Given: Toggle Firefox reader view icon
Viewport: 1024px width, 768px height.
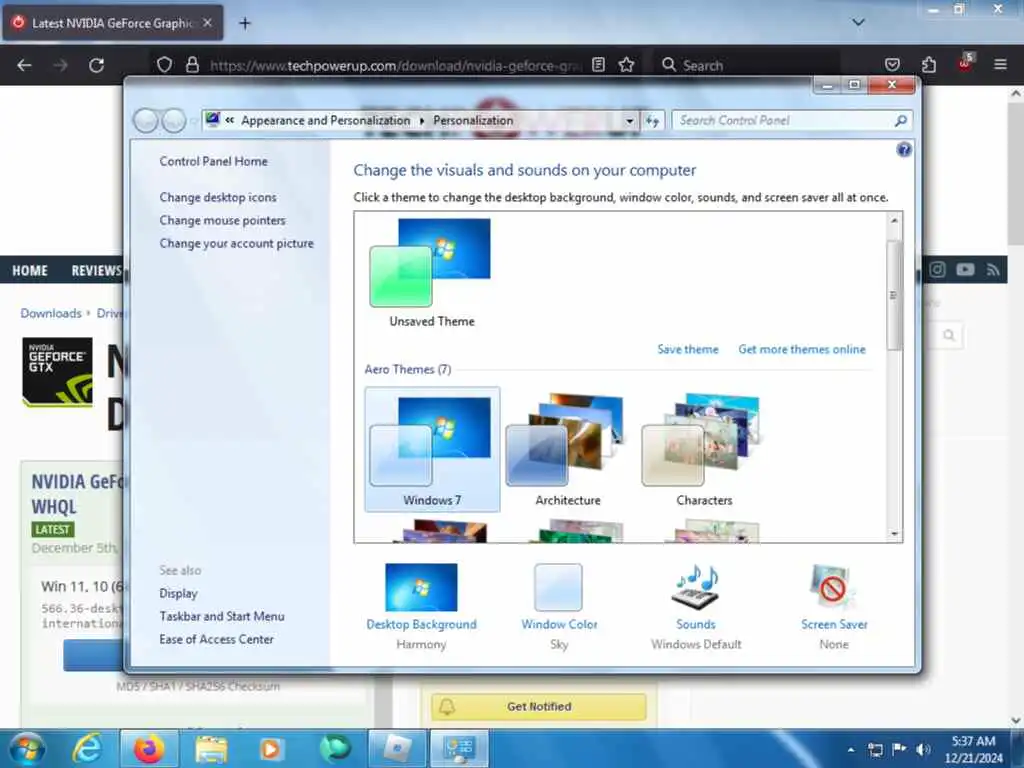Looking at the screenshot, I should click(598, 65).
